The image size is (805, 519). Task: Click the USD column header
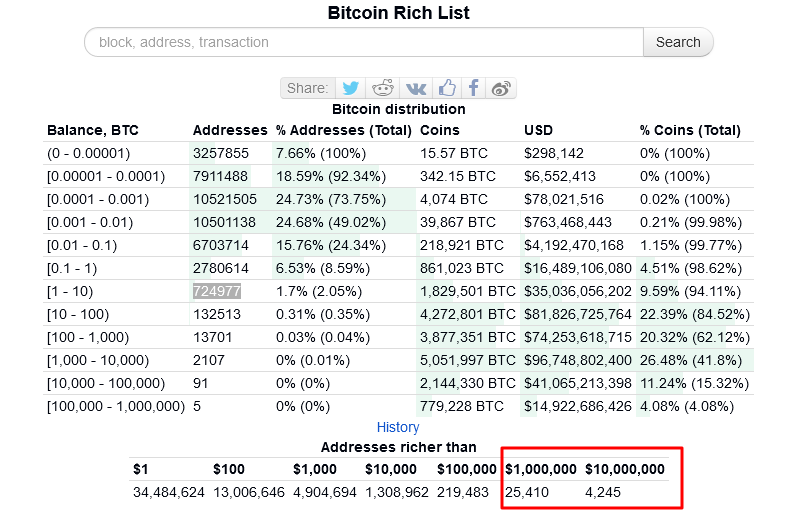click(538, 130)
